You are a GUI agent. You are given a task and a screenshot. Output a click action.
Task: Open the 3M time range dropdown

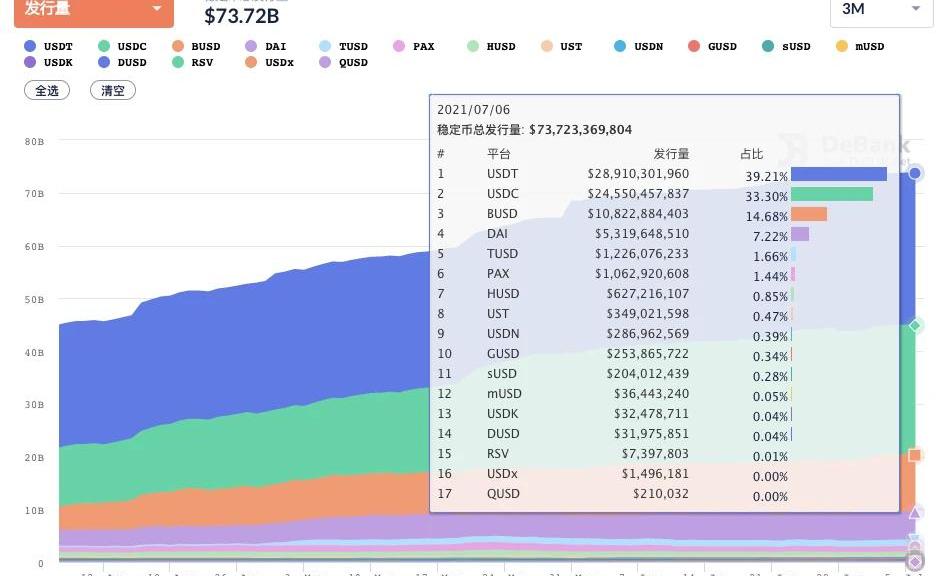point(881,12)
